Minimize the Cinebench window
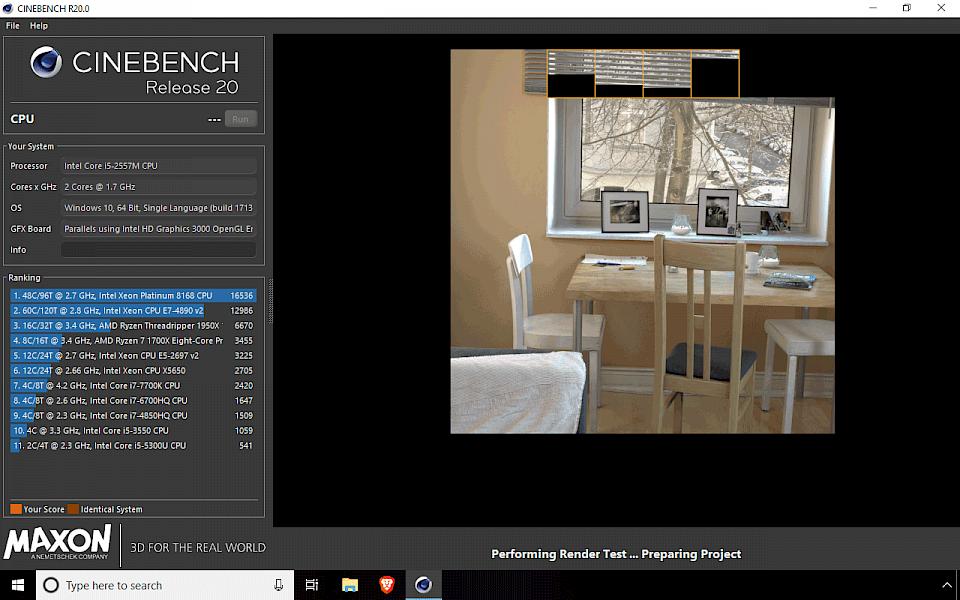The width and height of the screenshot is (960, 600). coord(873,8)
